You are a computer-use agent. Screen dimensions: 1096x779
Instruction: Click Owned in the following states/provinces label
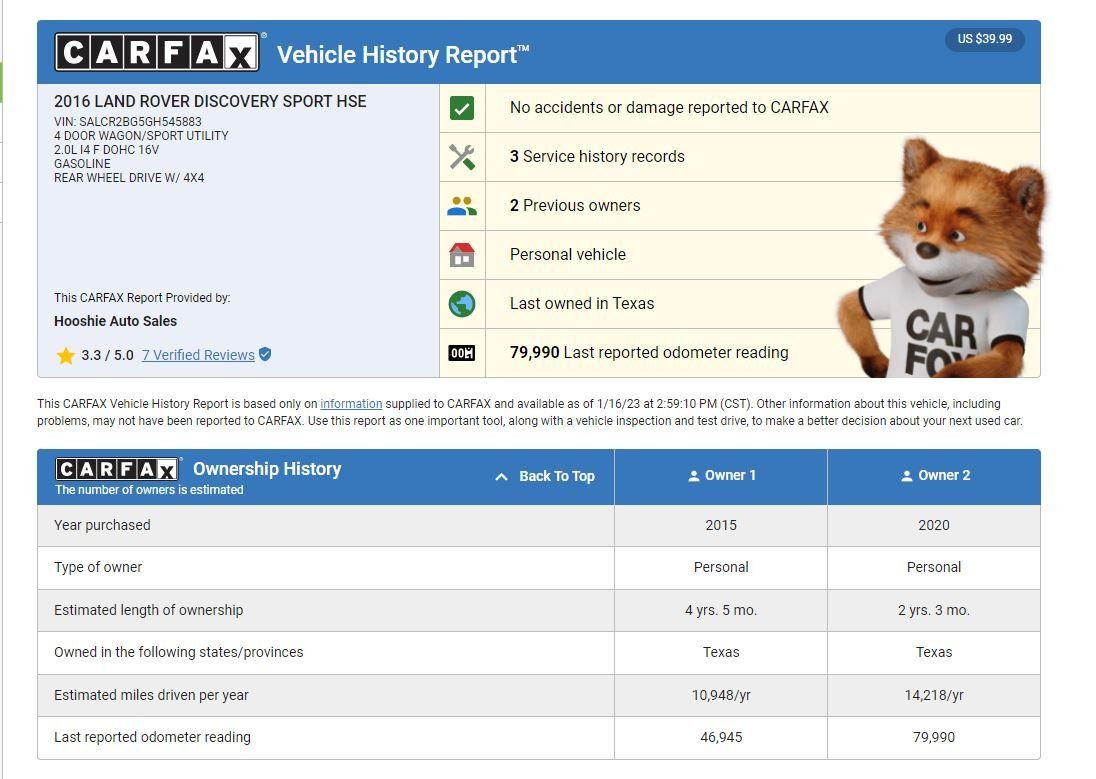tap(178, 652)
